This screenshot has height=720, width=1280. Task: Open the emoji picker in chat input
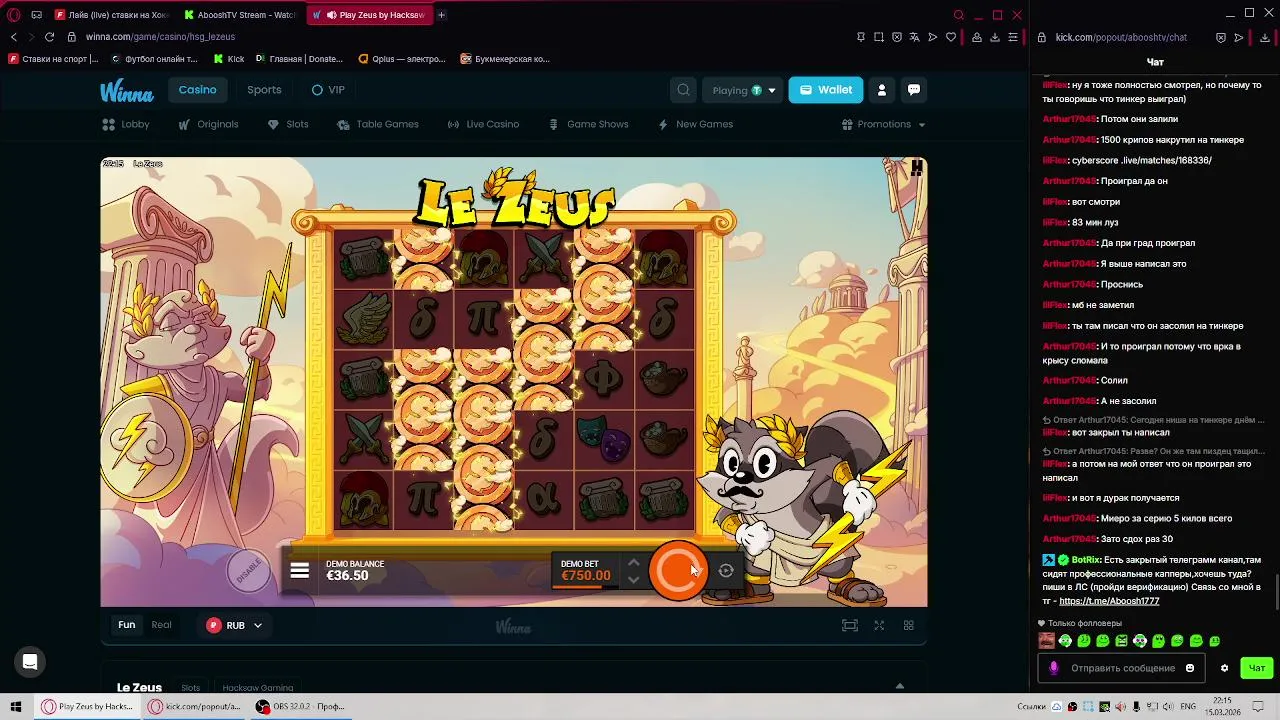coord(1190,668)
